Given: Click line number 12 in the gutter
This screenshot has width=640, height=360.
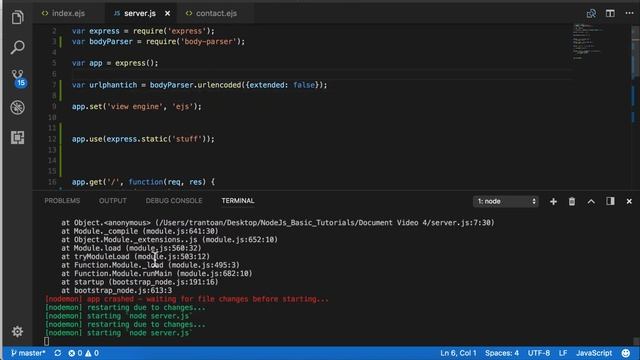Looking at the screenshot, I should coord(52,139).
